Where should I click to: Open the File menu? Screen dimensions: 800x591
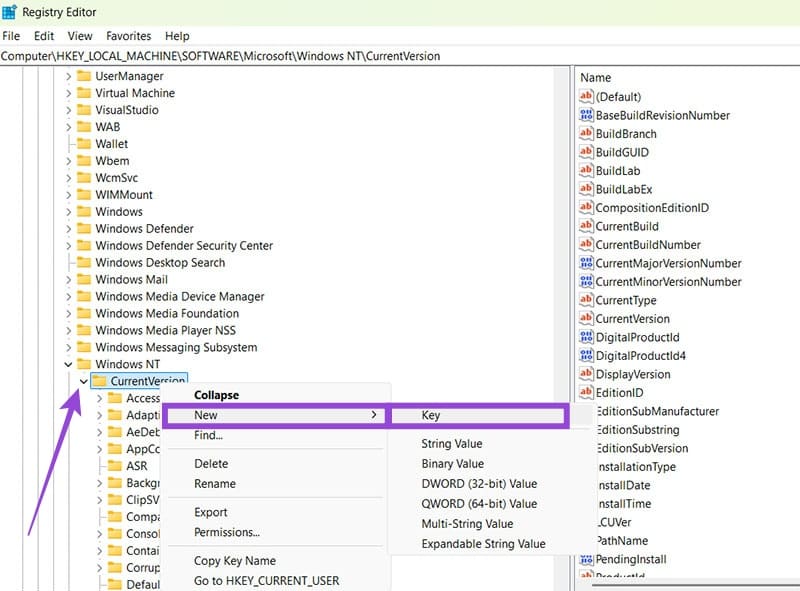click(11, 36)
